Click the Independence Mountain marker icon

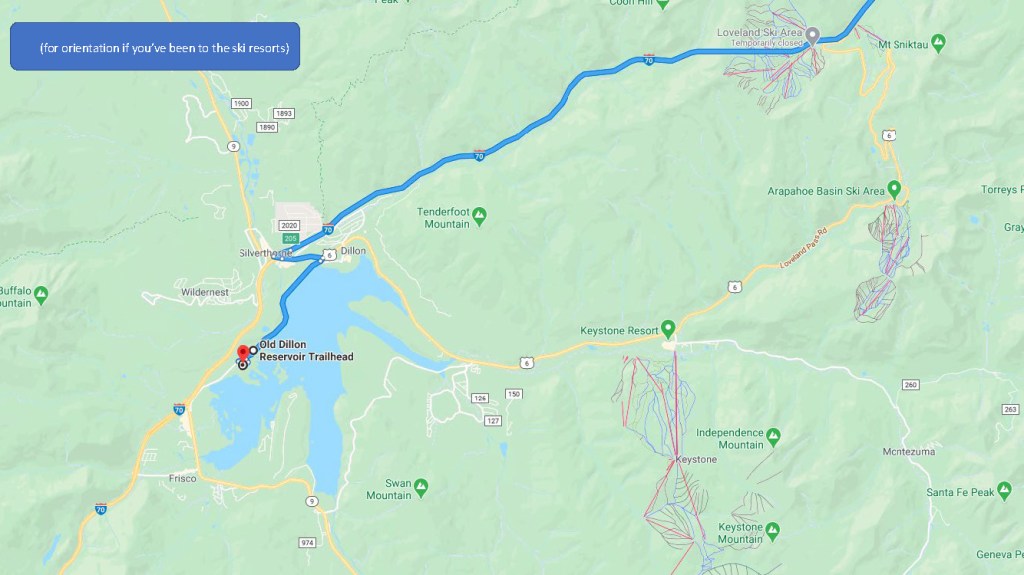tap(773, 436)
